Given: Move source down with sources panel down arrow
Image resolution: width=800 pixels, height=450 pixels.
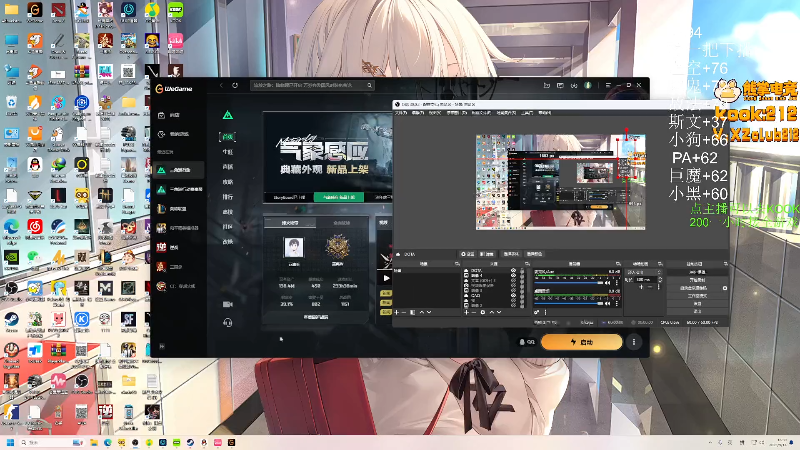Looking at the screenshot, I should point(499,312).
